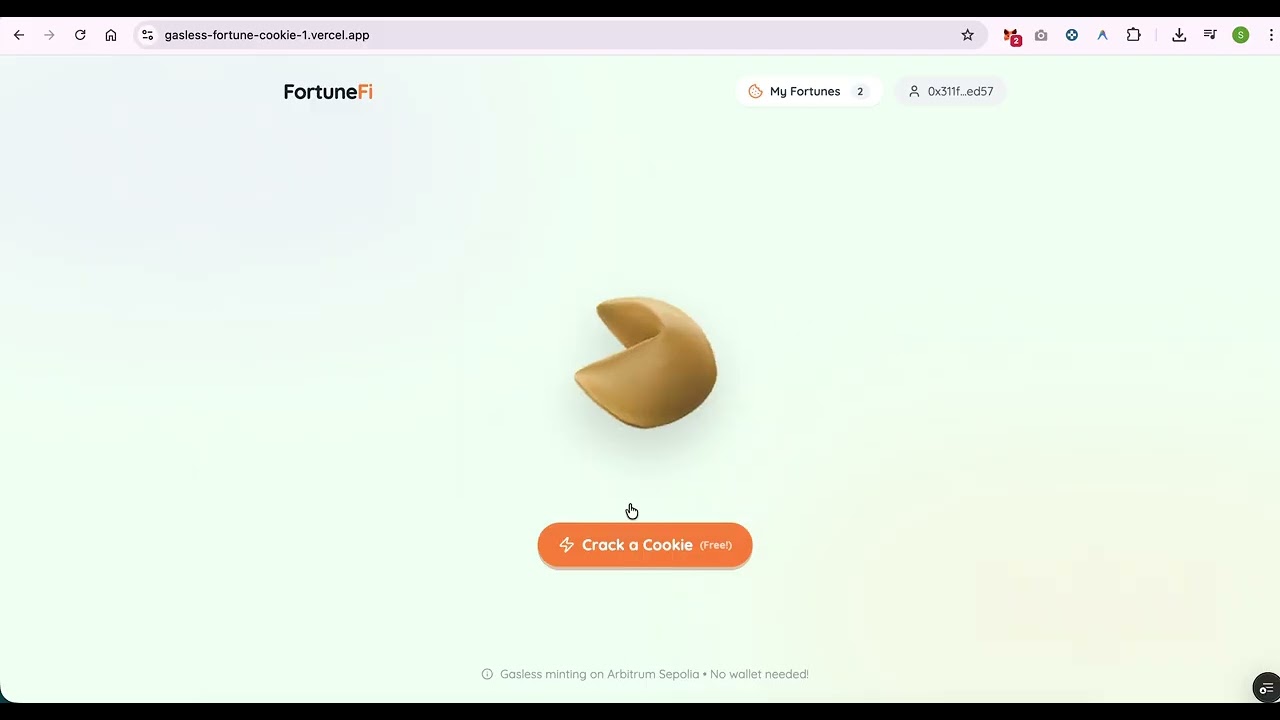The width and height of the screenshot is (1280, 720).
Task: Open the green profile avatar
Action: pyautogui.click(x=1241, y=35)
